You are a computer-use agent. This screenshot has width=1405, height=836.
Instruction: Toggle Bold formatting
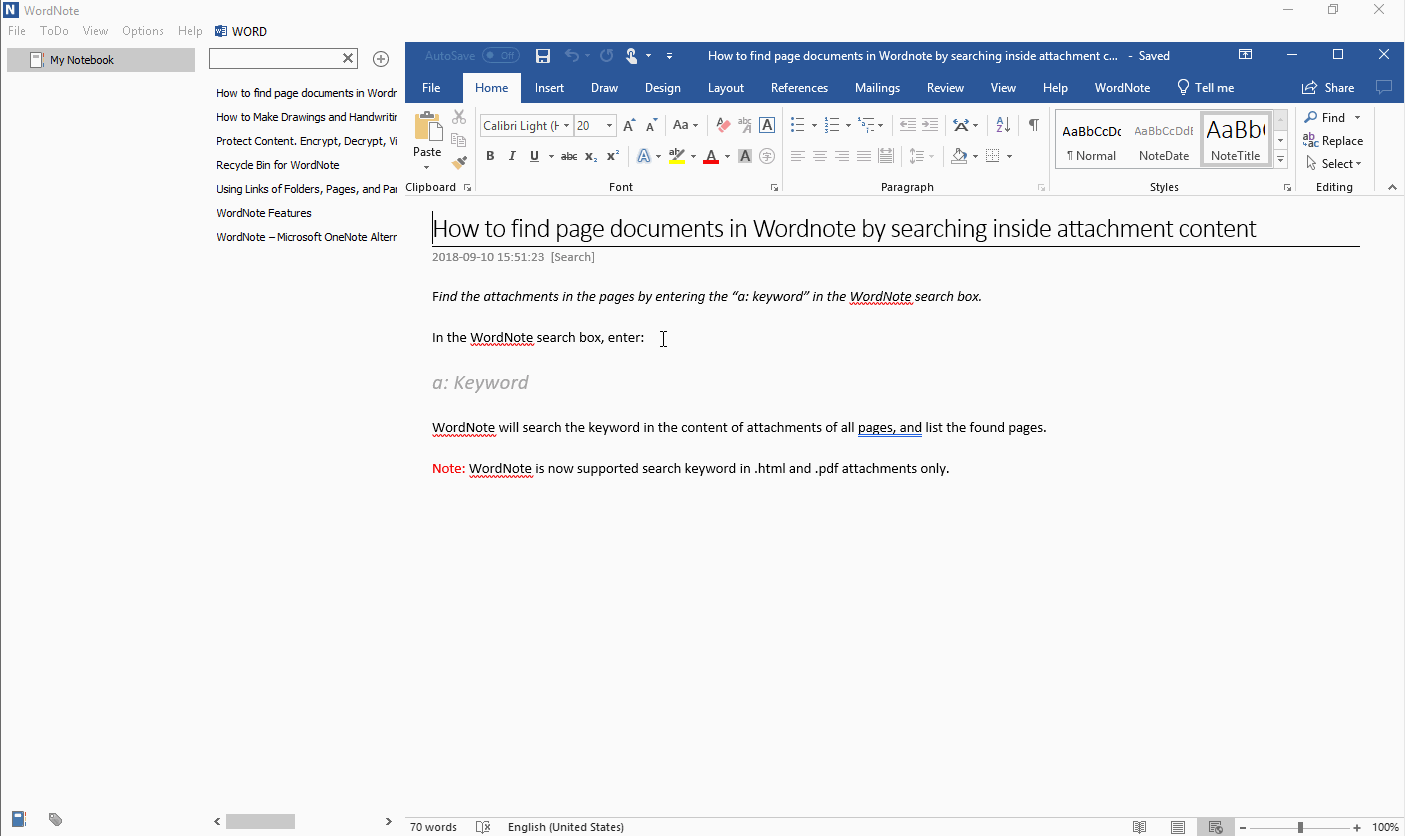coord(490,156)
